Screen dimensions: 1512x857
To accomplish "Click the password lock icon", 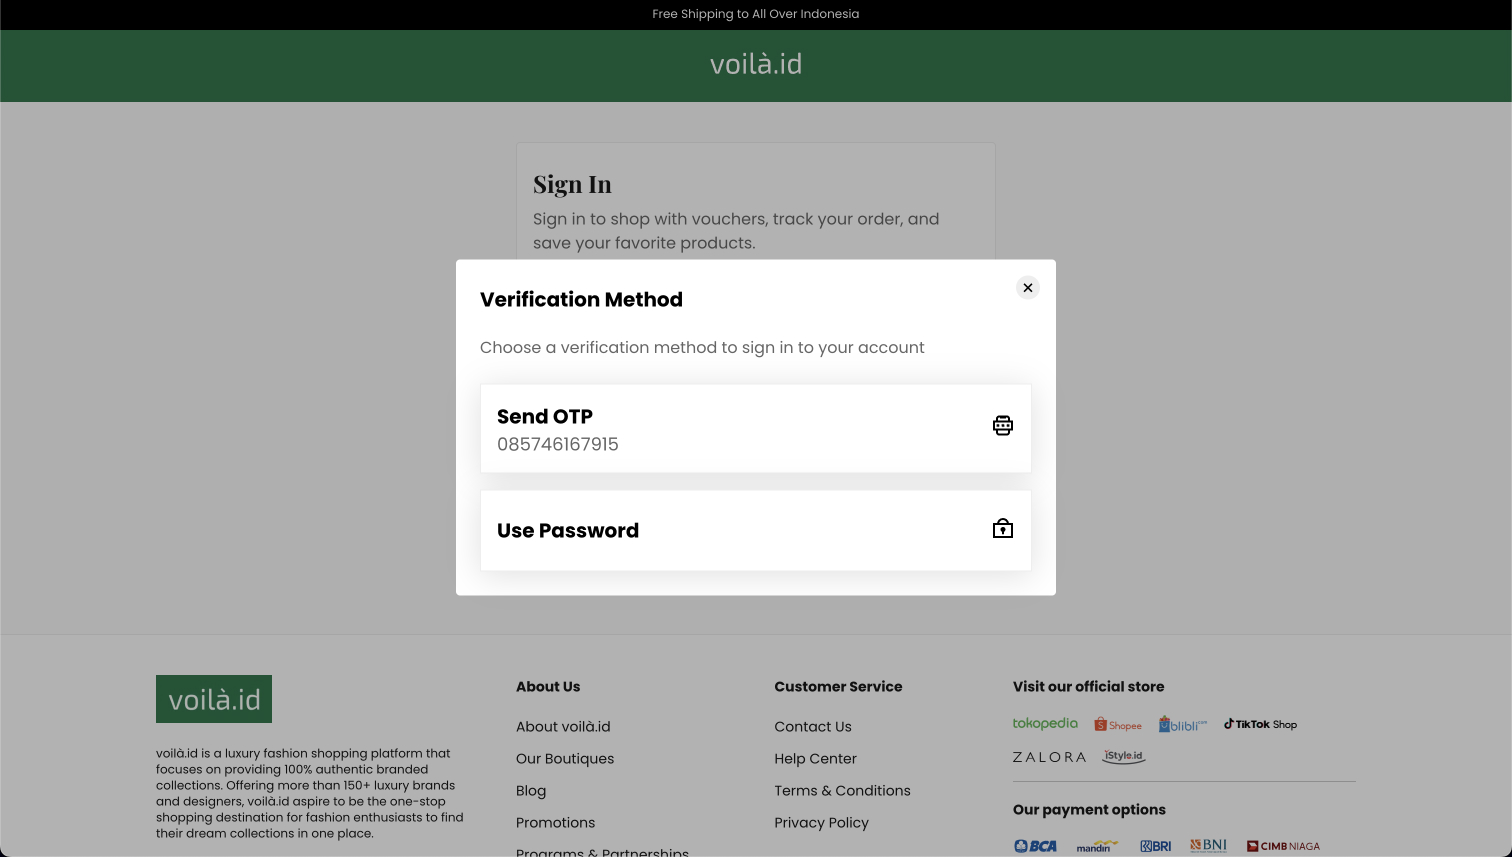I will [x=1002, y=529].
